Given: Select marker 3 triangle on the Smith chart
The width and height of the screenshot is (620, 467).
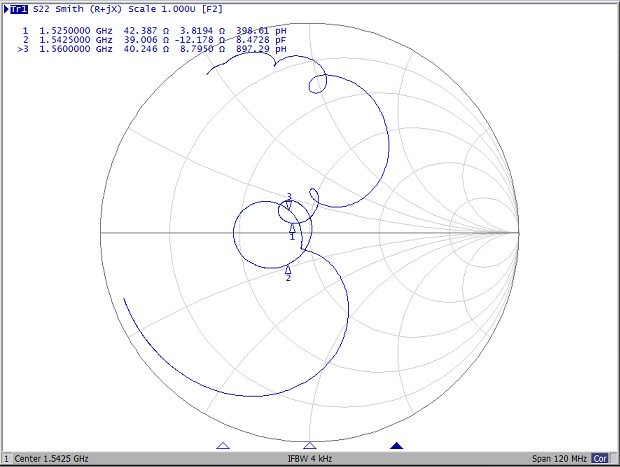Looking at the screenshot, I should tap(289, 205).
